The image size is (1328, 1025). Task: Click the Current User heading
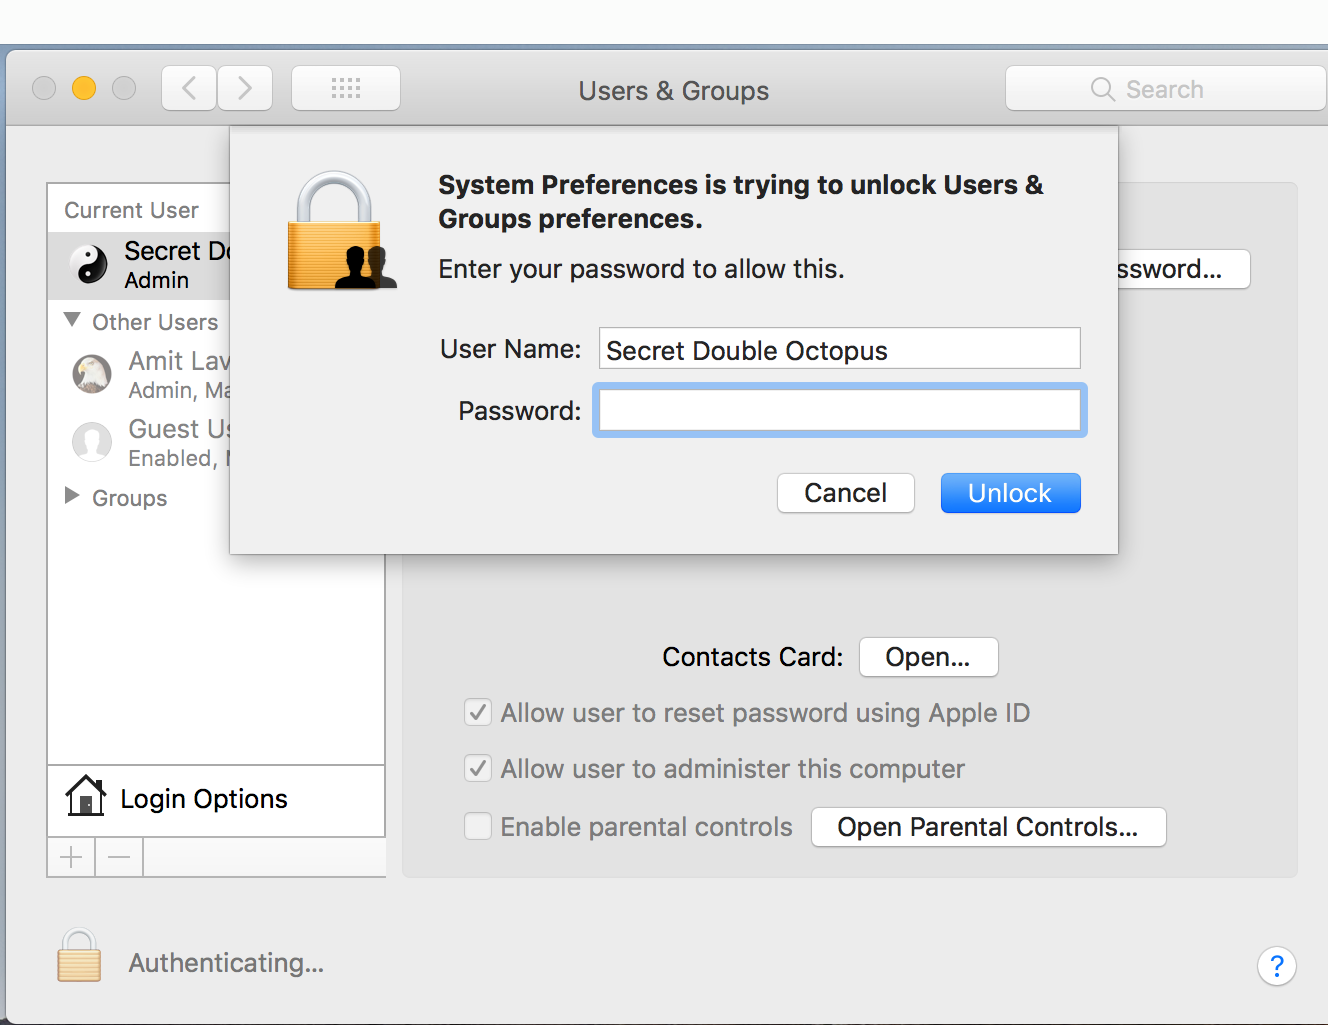[131, 210]
